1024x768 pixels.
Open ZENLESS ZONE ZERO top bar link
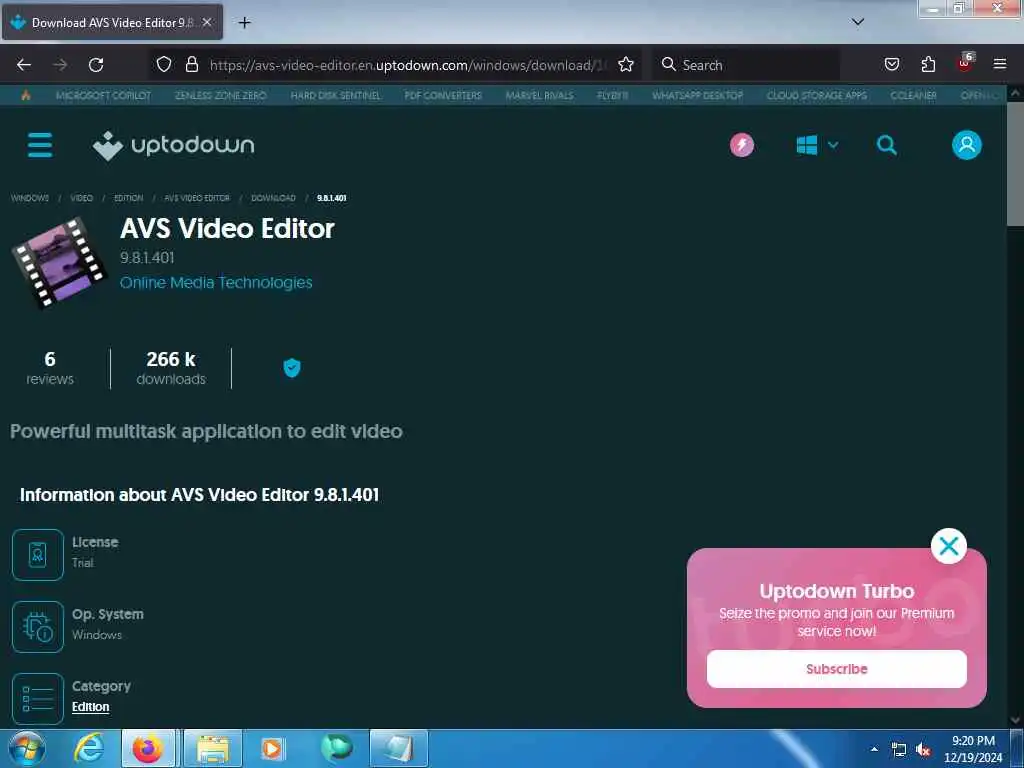click(221, 95)
